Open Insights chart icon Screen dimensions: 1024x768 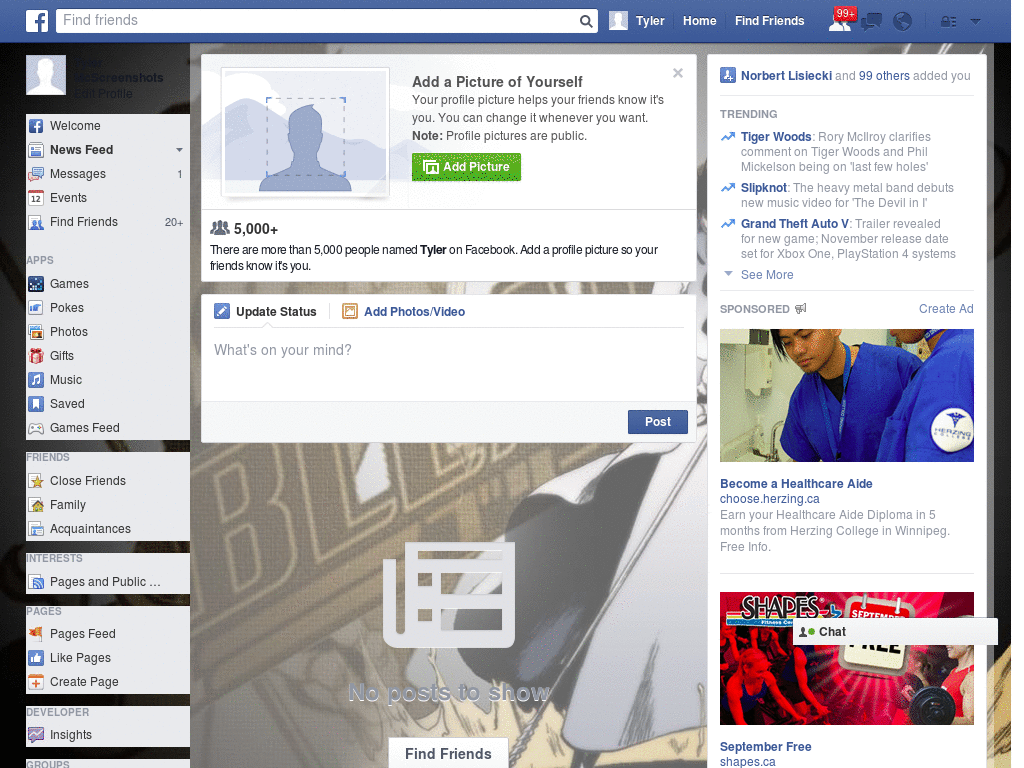pos(36,735)
